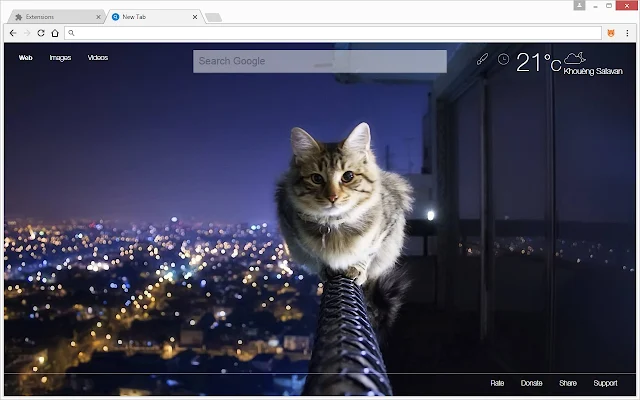Select the Videos search category

[98, 58]
